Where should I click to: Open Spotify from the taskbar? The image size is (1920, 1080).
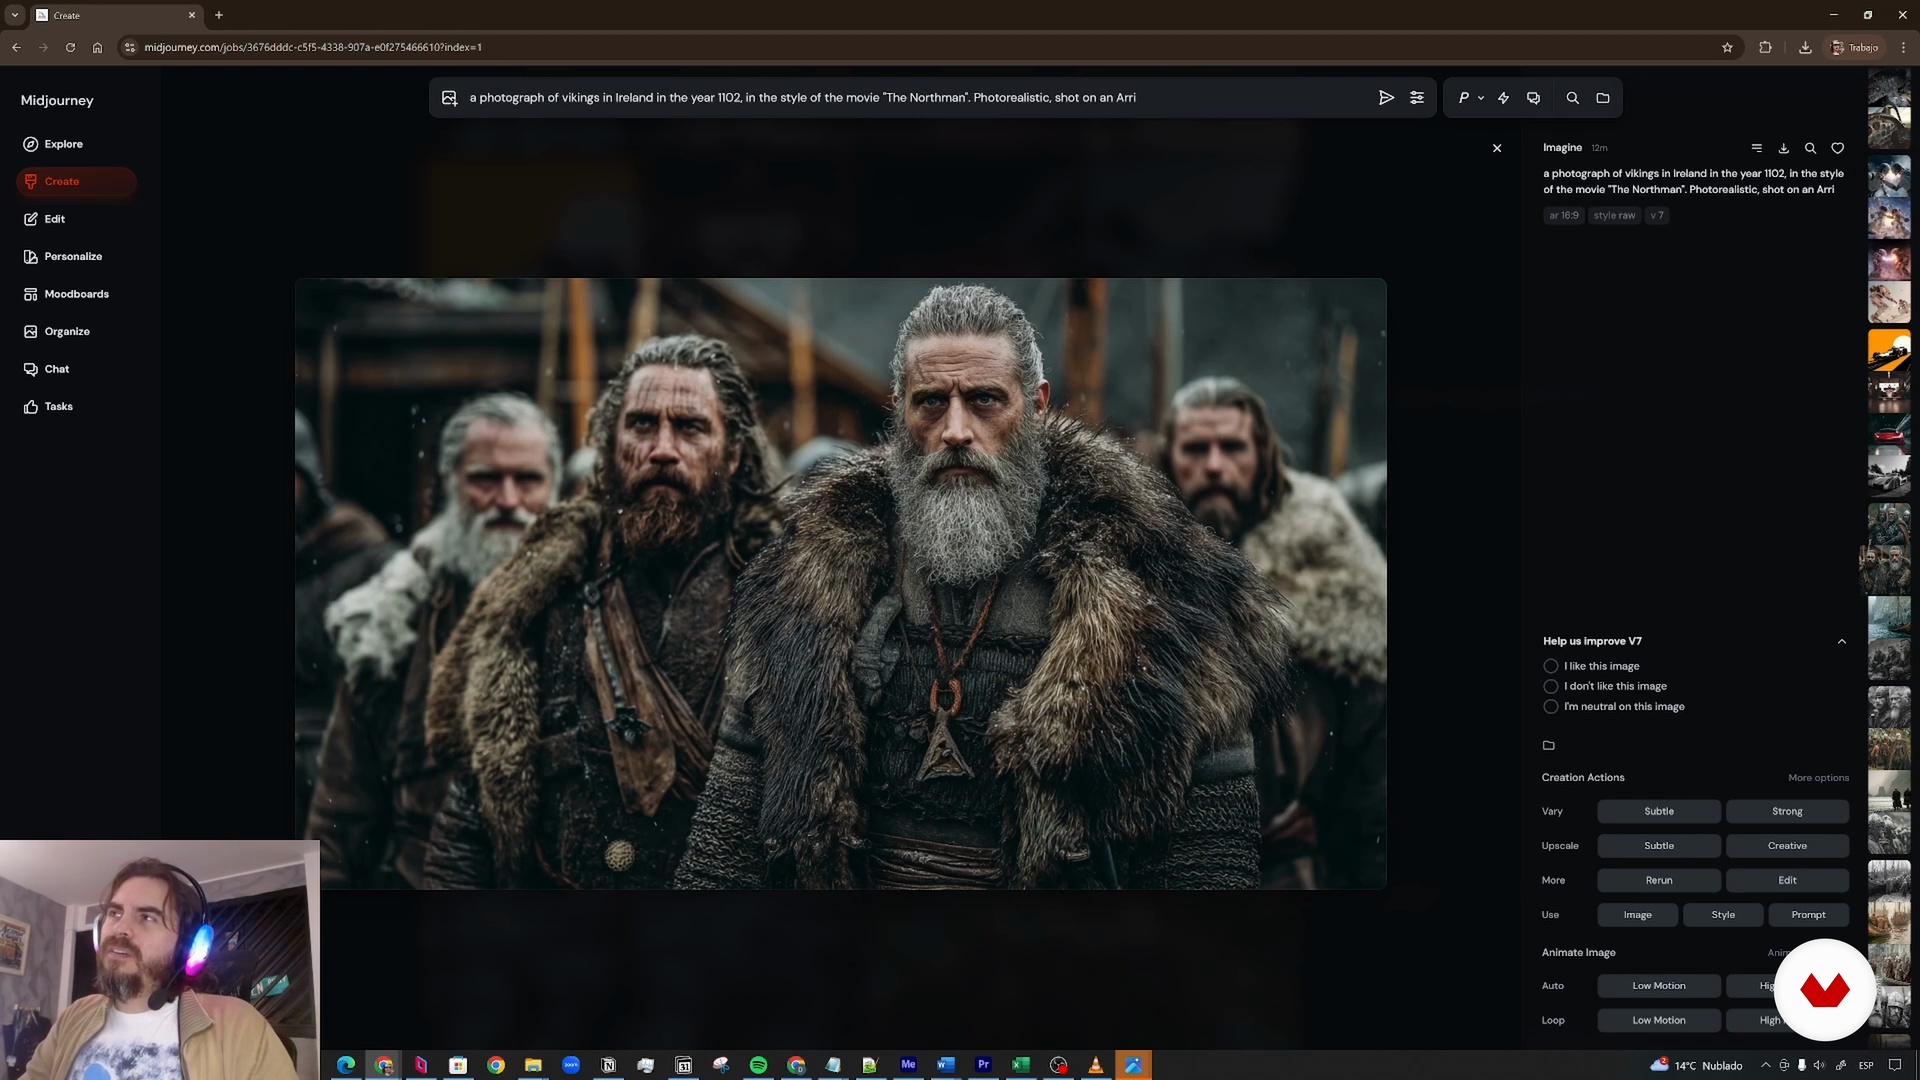[758, 1065]
